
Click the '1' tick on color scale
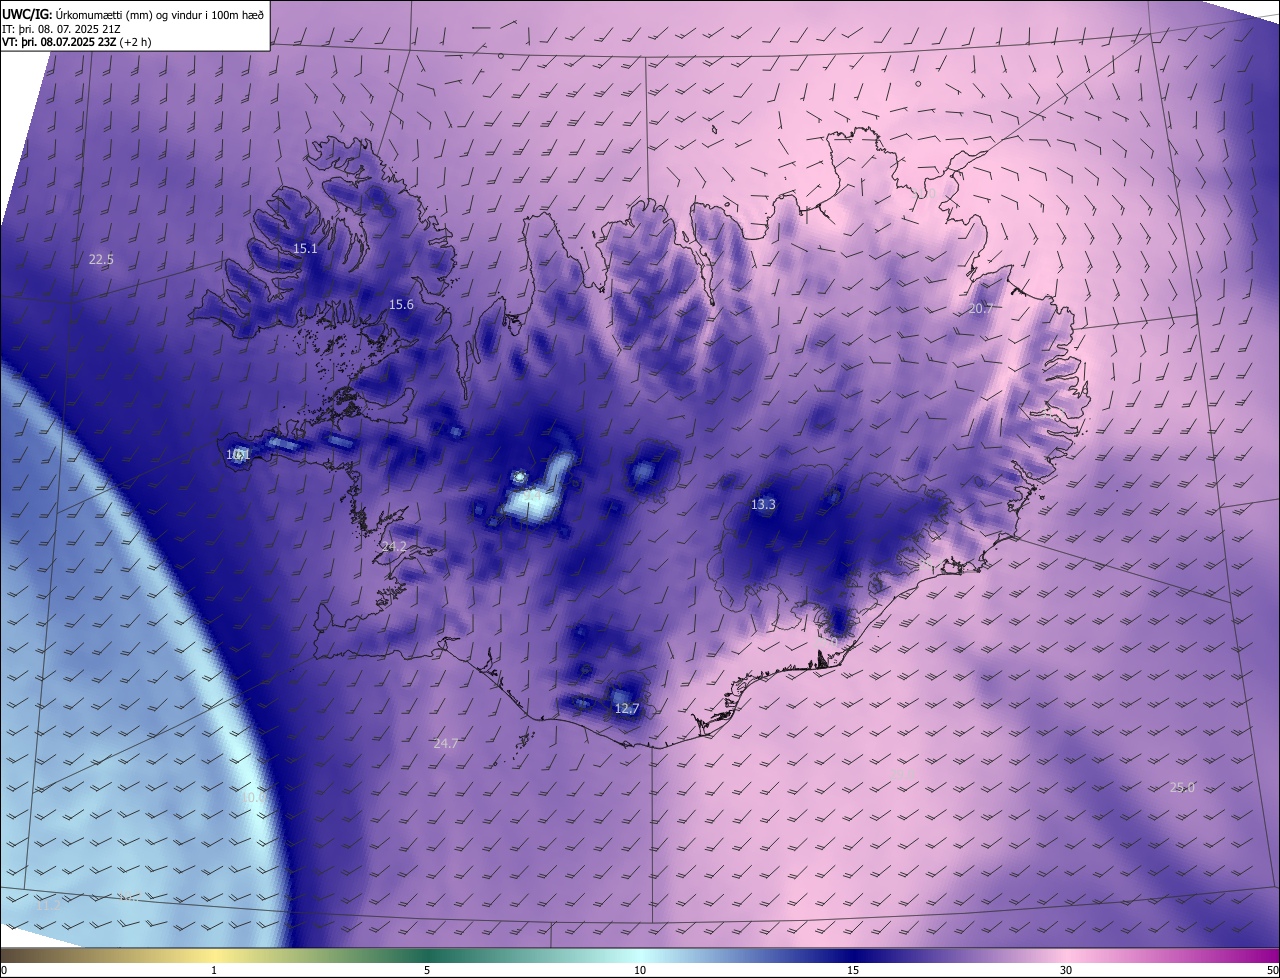click(x=214, y=970)
